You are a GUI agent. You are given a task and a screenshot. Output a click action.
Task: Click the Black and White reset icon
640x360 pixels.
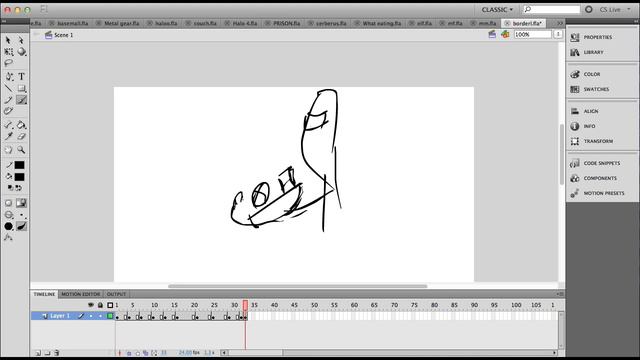10,188
